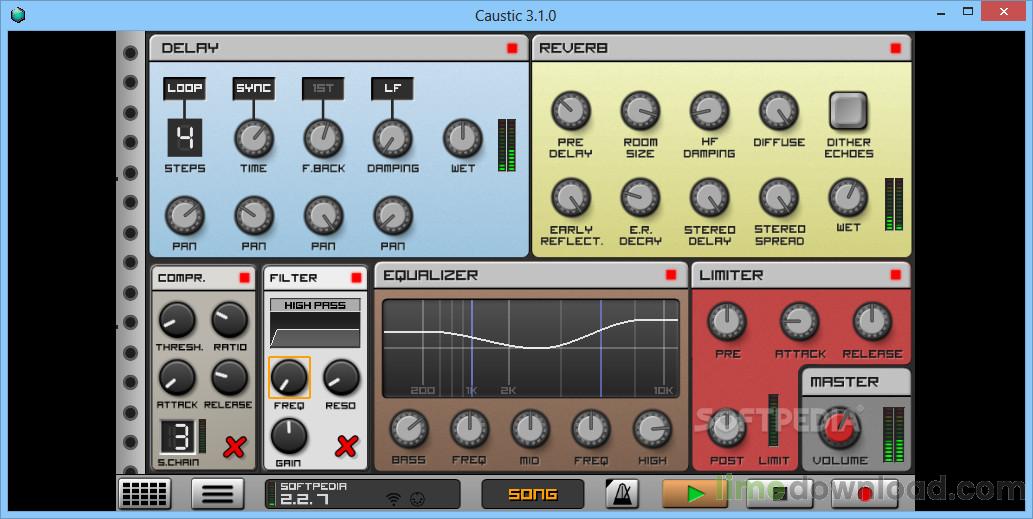1033x519 pixels.
Task: Click the Filter RESO knob
Action: coord(341,378)
